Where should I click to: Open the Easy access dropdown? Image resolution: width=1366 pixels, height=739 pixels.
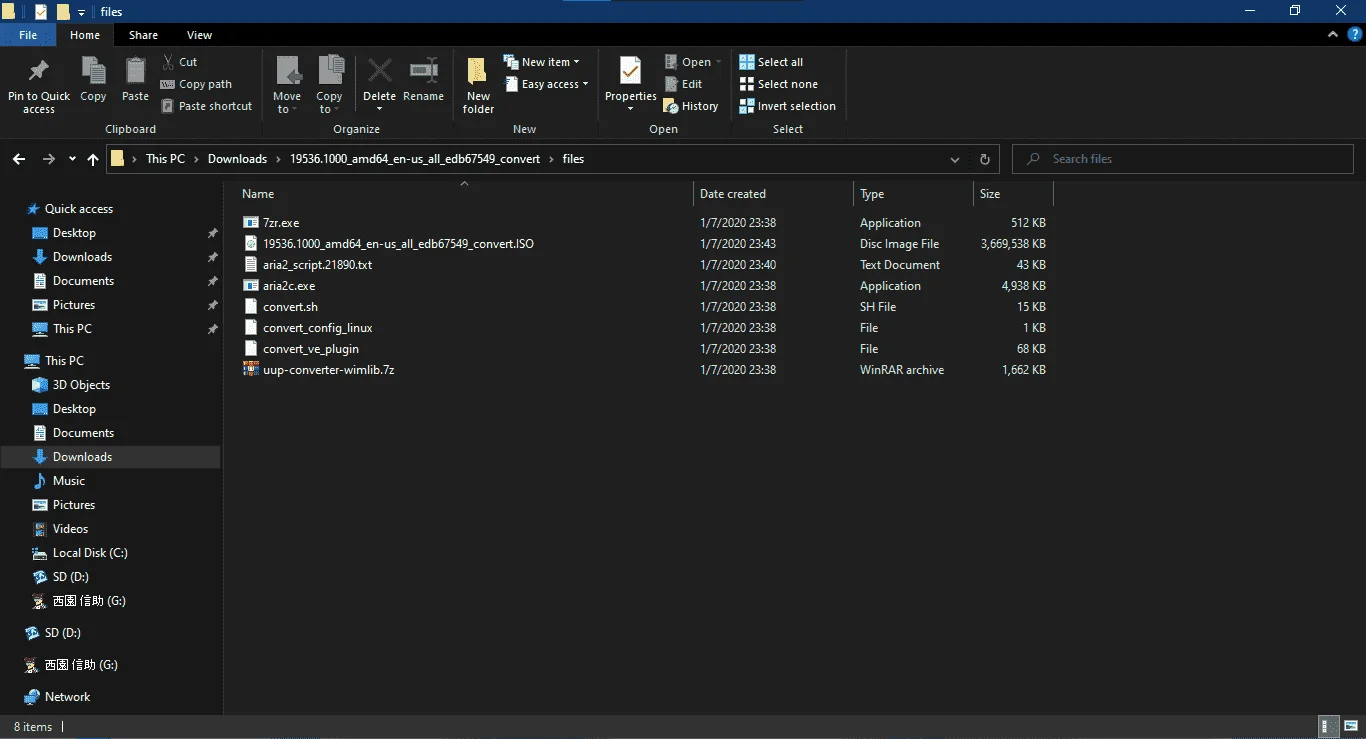coord(546,84)
